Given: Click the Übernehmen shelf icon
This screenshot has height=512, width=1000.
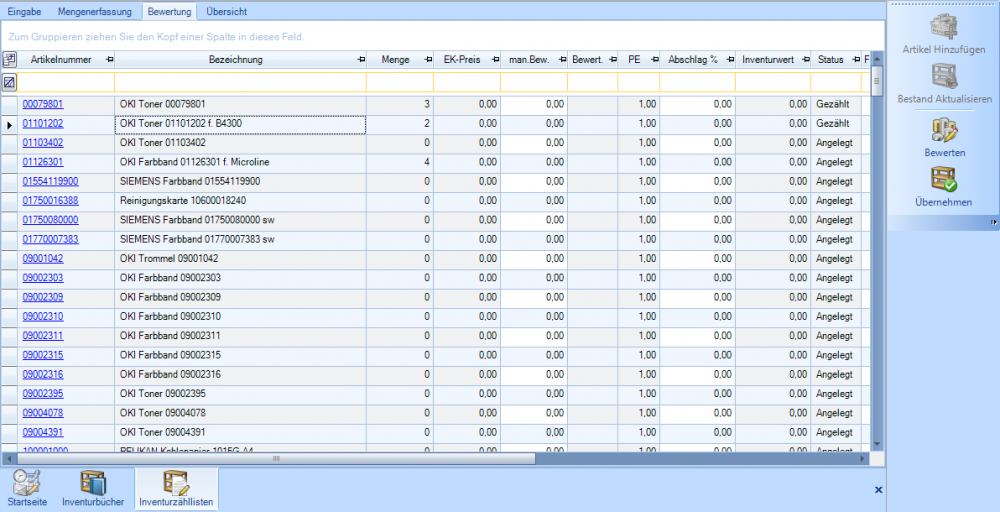Looking at the screenshot, I should tap(945, 179).
